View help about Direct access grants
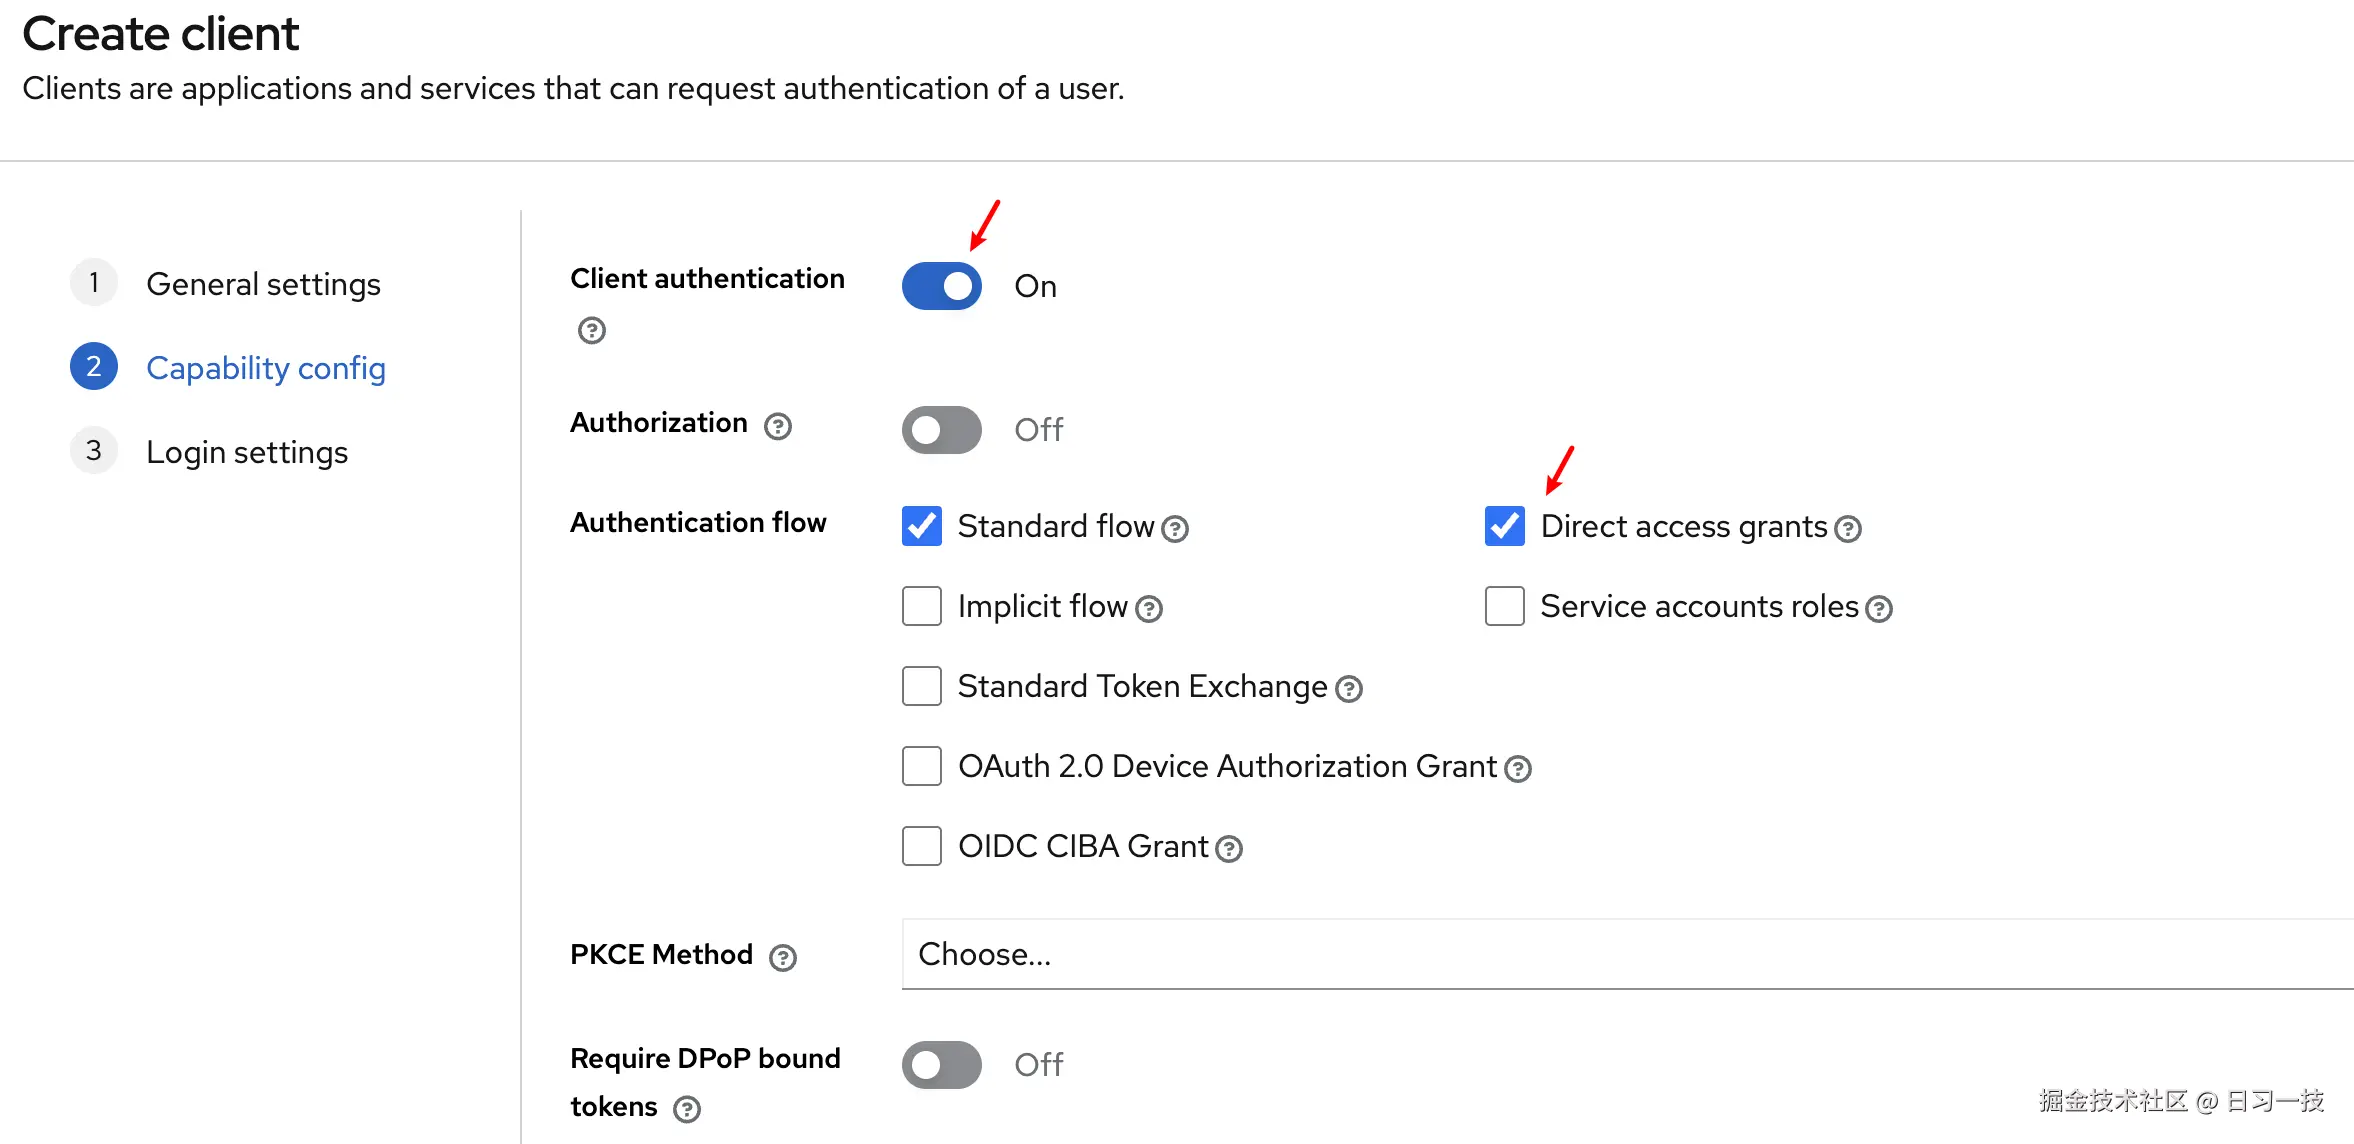 [1850, 529]
